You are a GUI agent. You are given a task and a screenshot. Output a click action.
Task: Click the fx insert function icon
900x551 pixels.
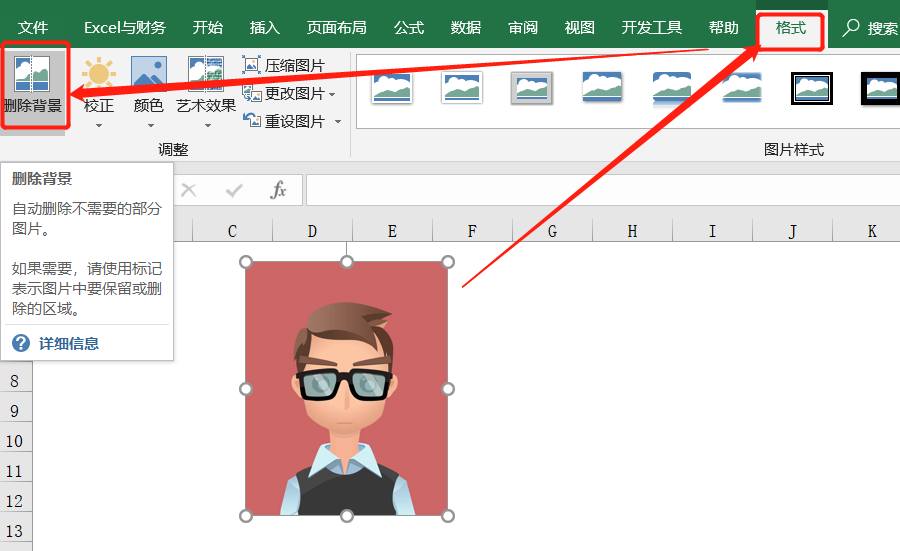tap(278, 190)
